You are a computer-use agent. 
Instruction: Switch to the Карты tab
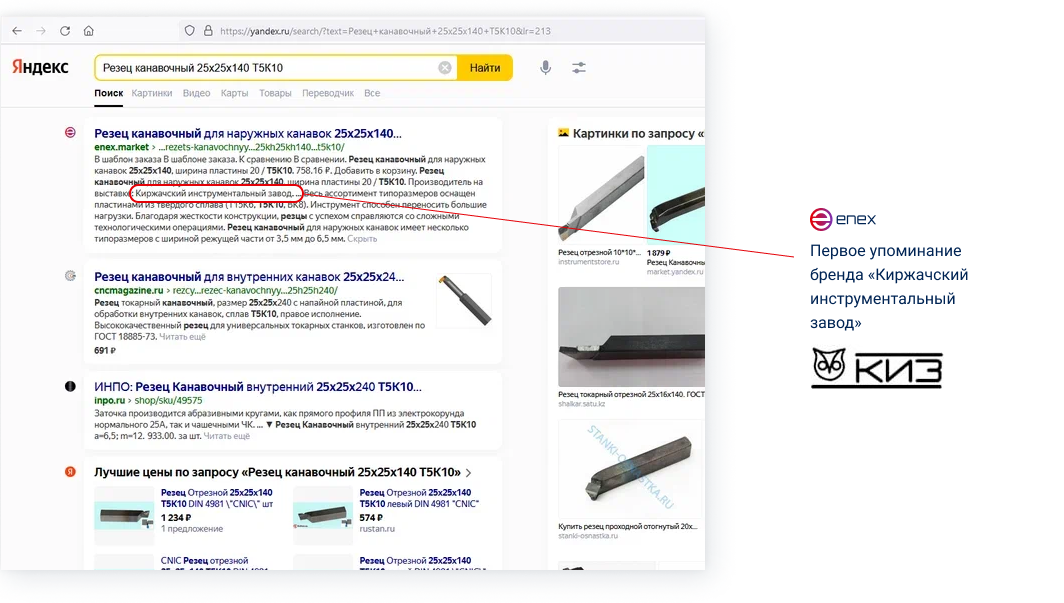234,93
